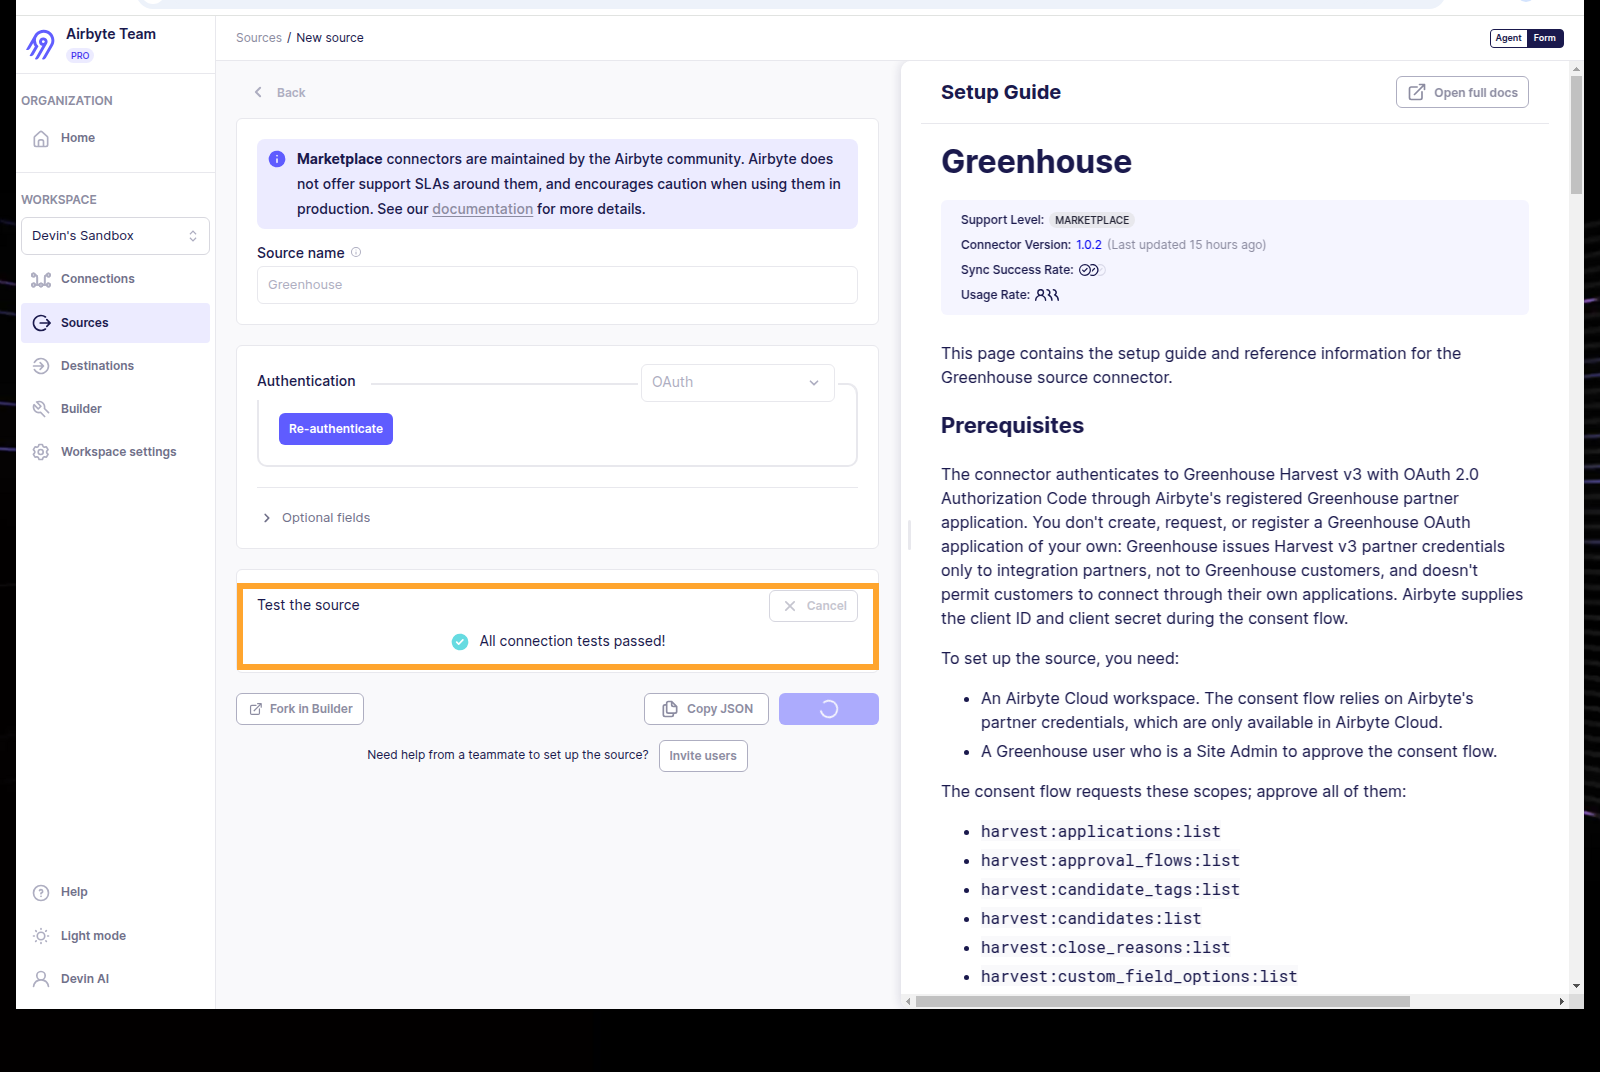Switch to Form mode toggle

pos(1545,38)
